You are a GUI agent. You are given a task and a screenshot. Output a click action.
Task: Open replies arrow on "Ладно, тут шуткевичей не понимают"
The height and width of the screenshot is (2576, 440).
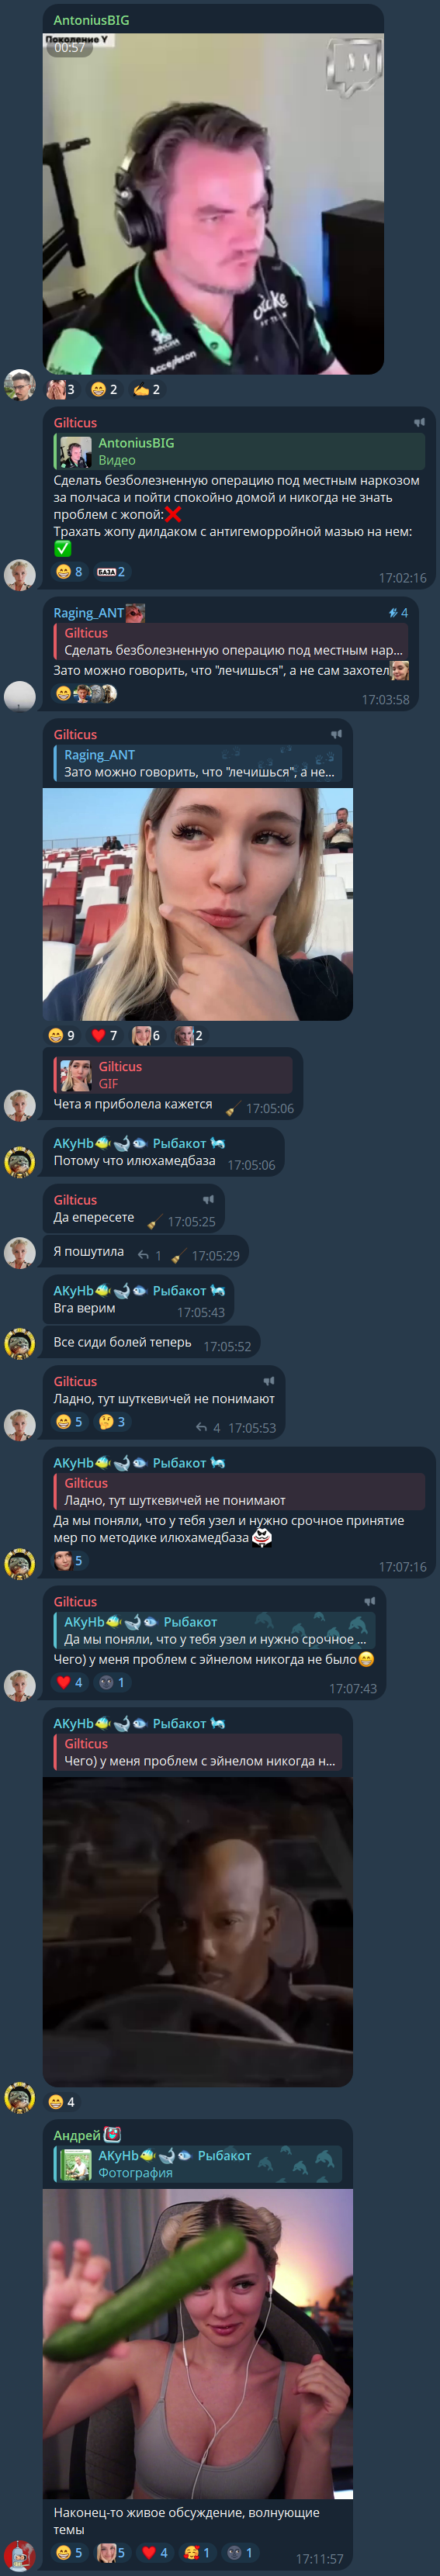point(208,1427)
